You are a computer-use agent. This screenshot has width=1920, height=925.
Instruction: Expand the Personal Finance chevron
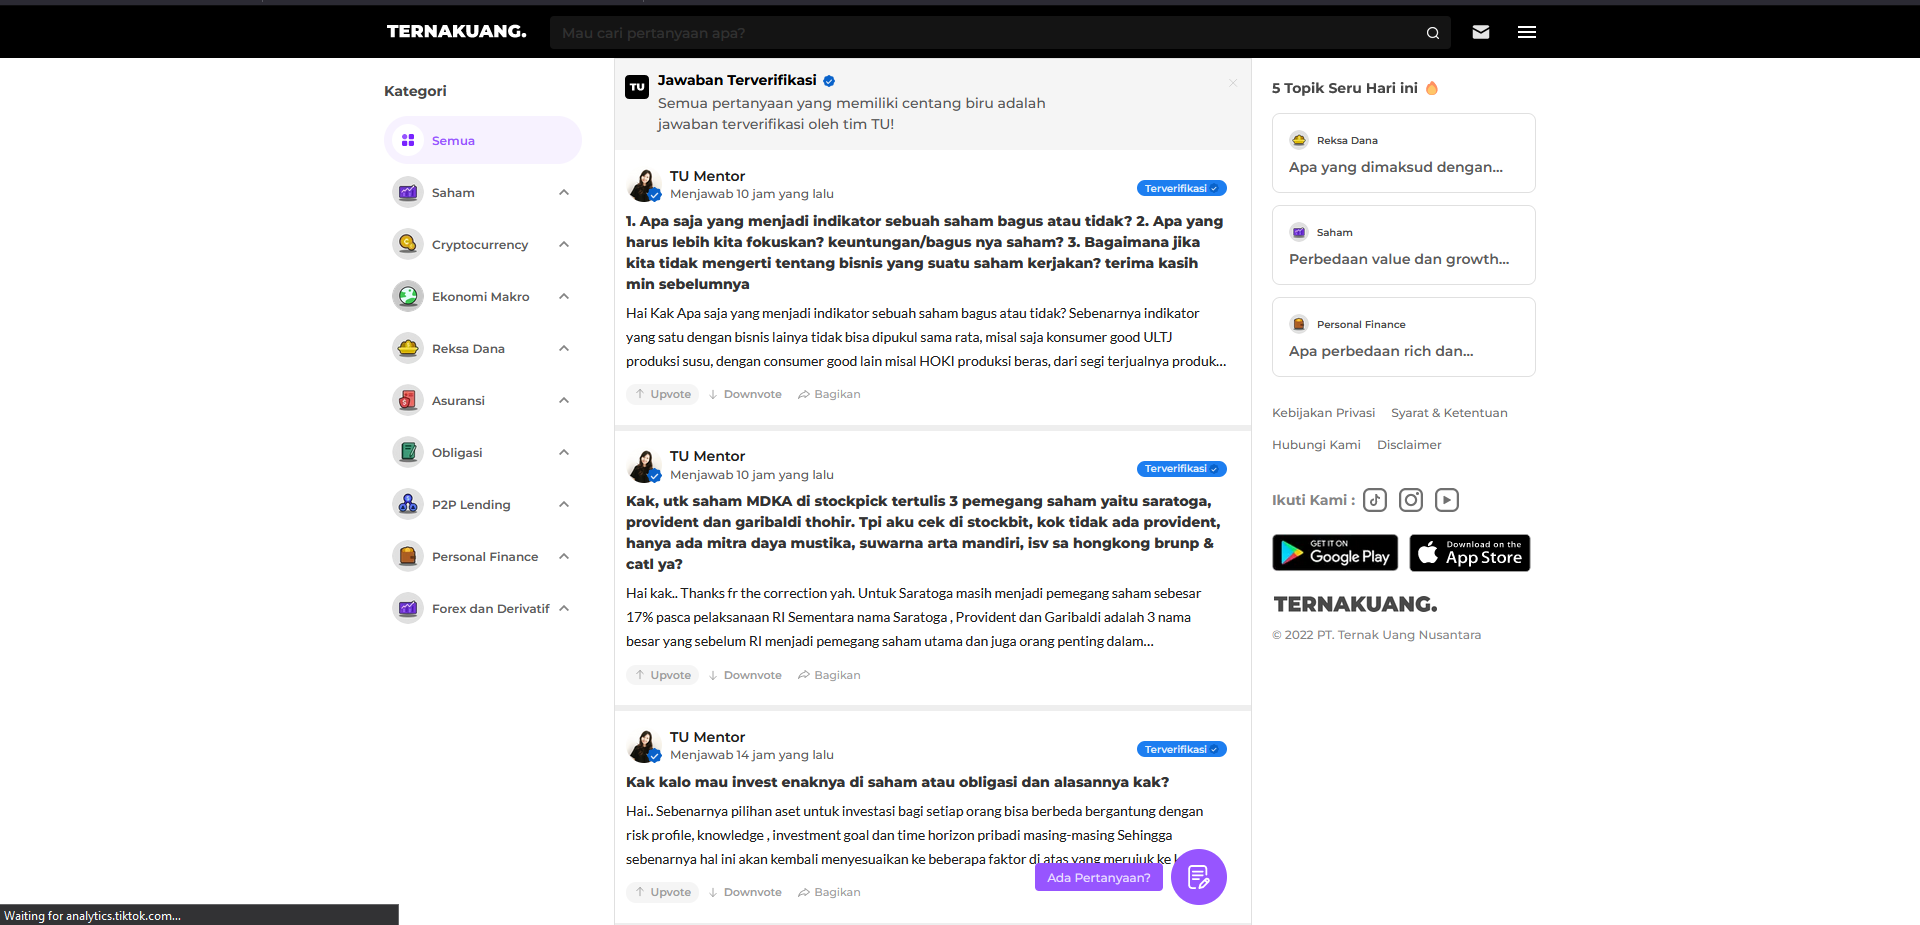[x=564, y=556]
